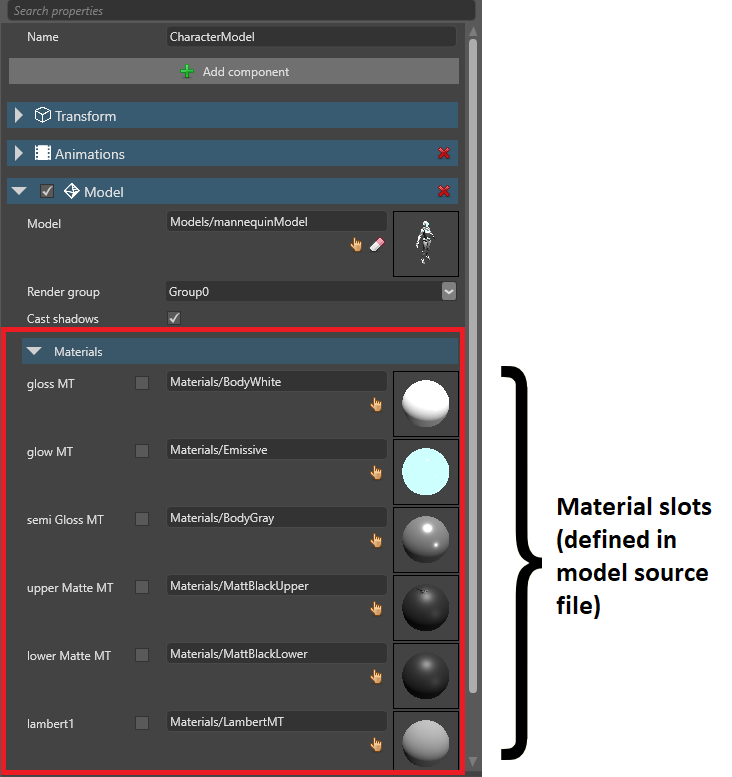Pick asset for glow MT material slot

pos(377,473)
